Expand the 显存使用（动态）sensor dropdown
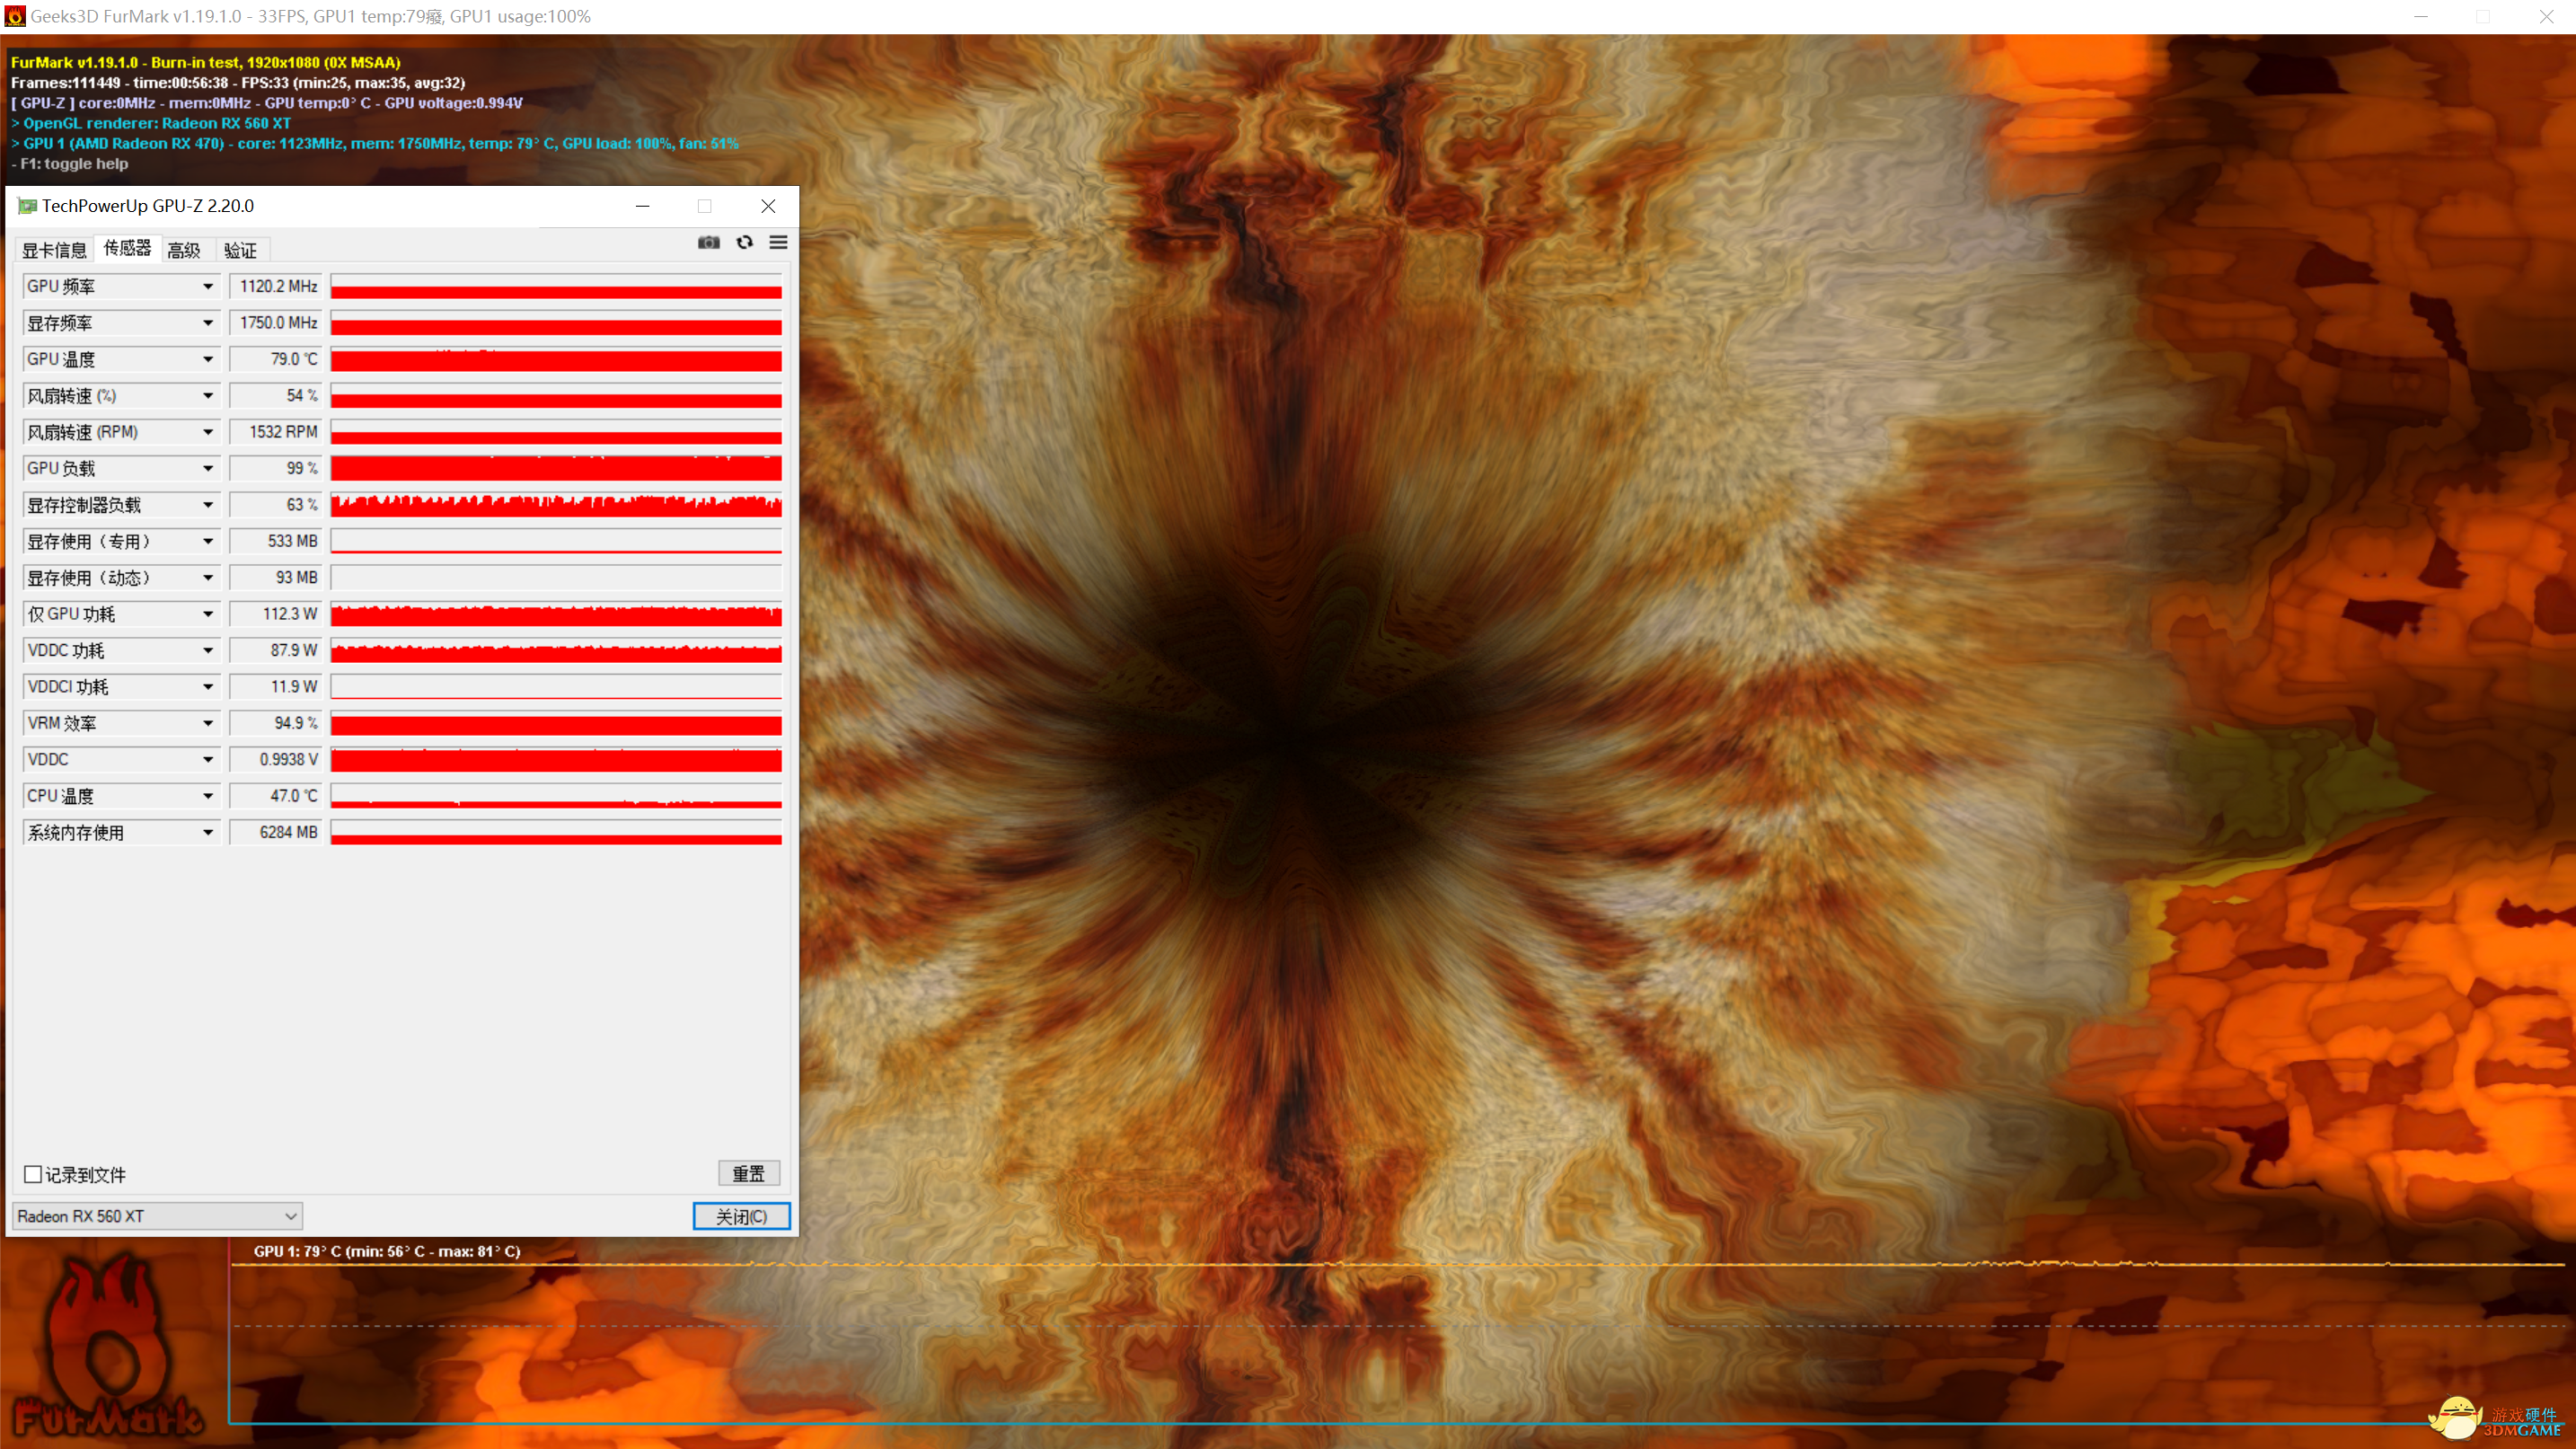The width and height of the screenshot is (2576, 1449). pyautogui.click(x=207, y=578)
